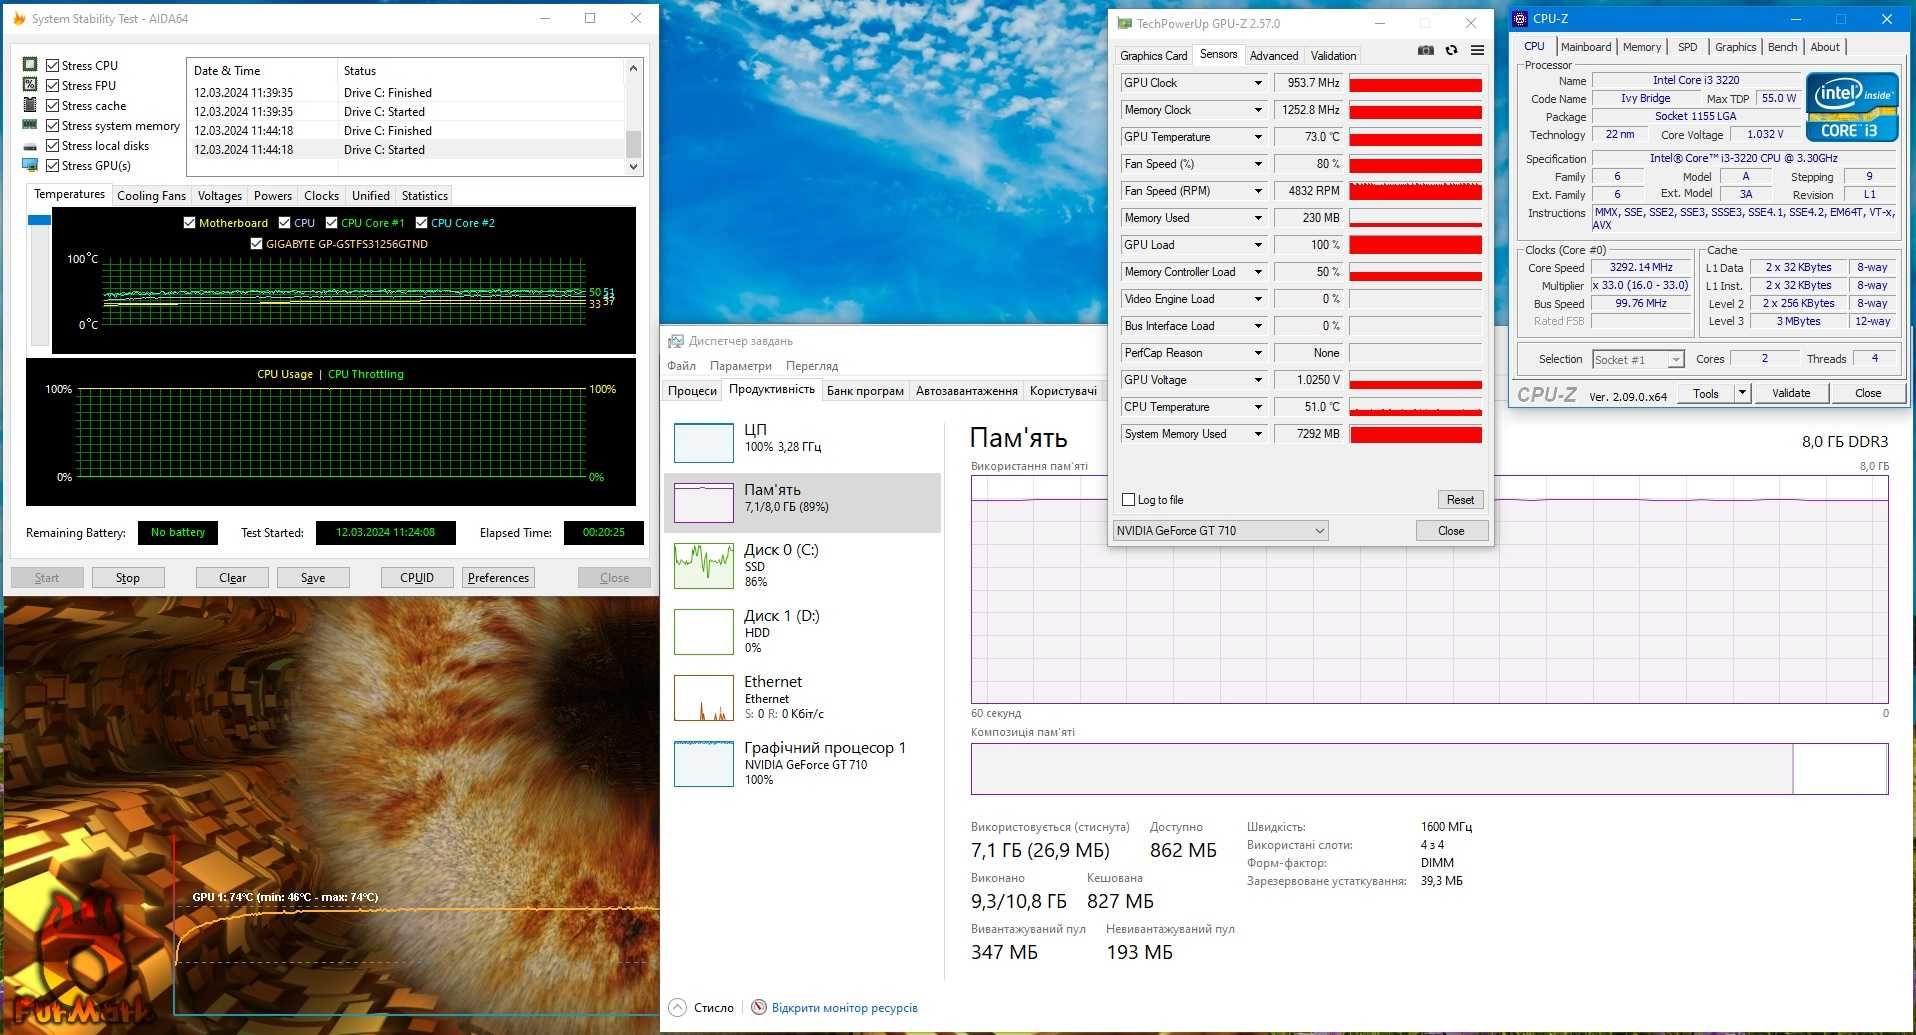Open GPU-Z hamburger menu icon
Screen dimensions: 1916x1035
(x=1477, y=50)
